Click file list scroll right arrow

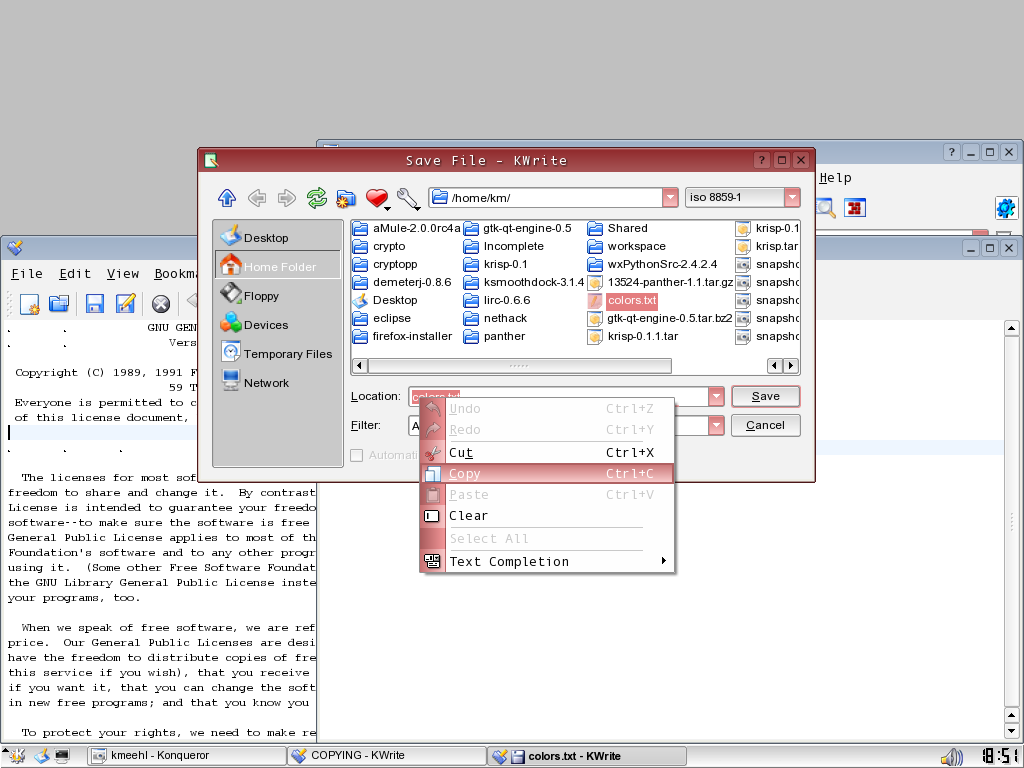(x=791, y=366)
